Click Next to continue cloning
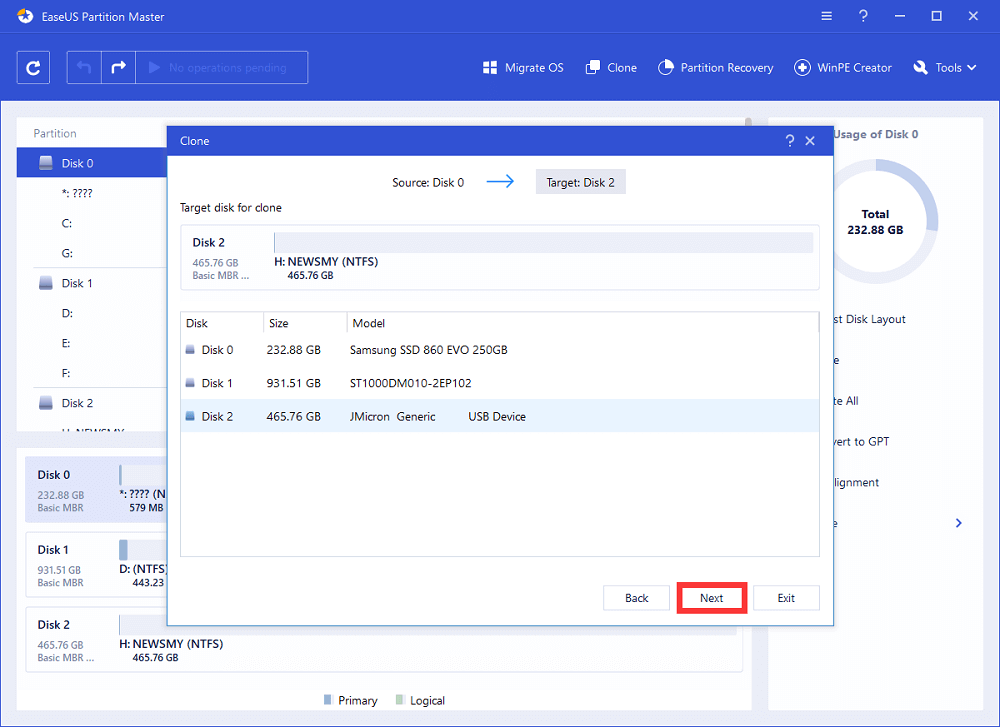The width and height of the screenshot is (1000, 727). tap(711, 597)
